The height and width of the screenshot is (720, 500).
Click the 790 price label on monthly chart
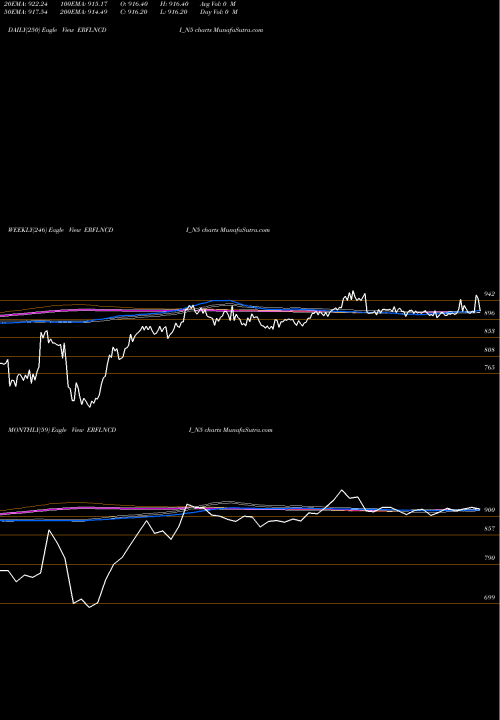(x=489, y=558)
